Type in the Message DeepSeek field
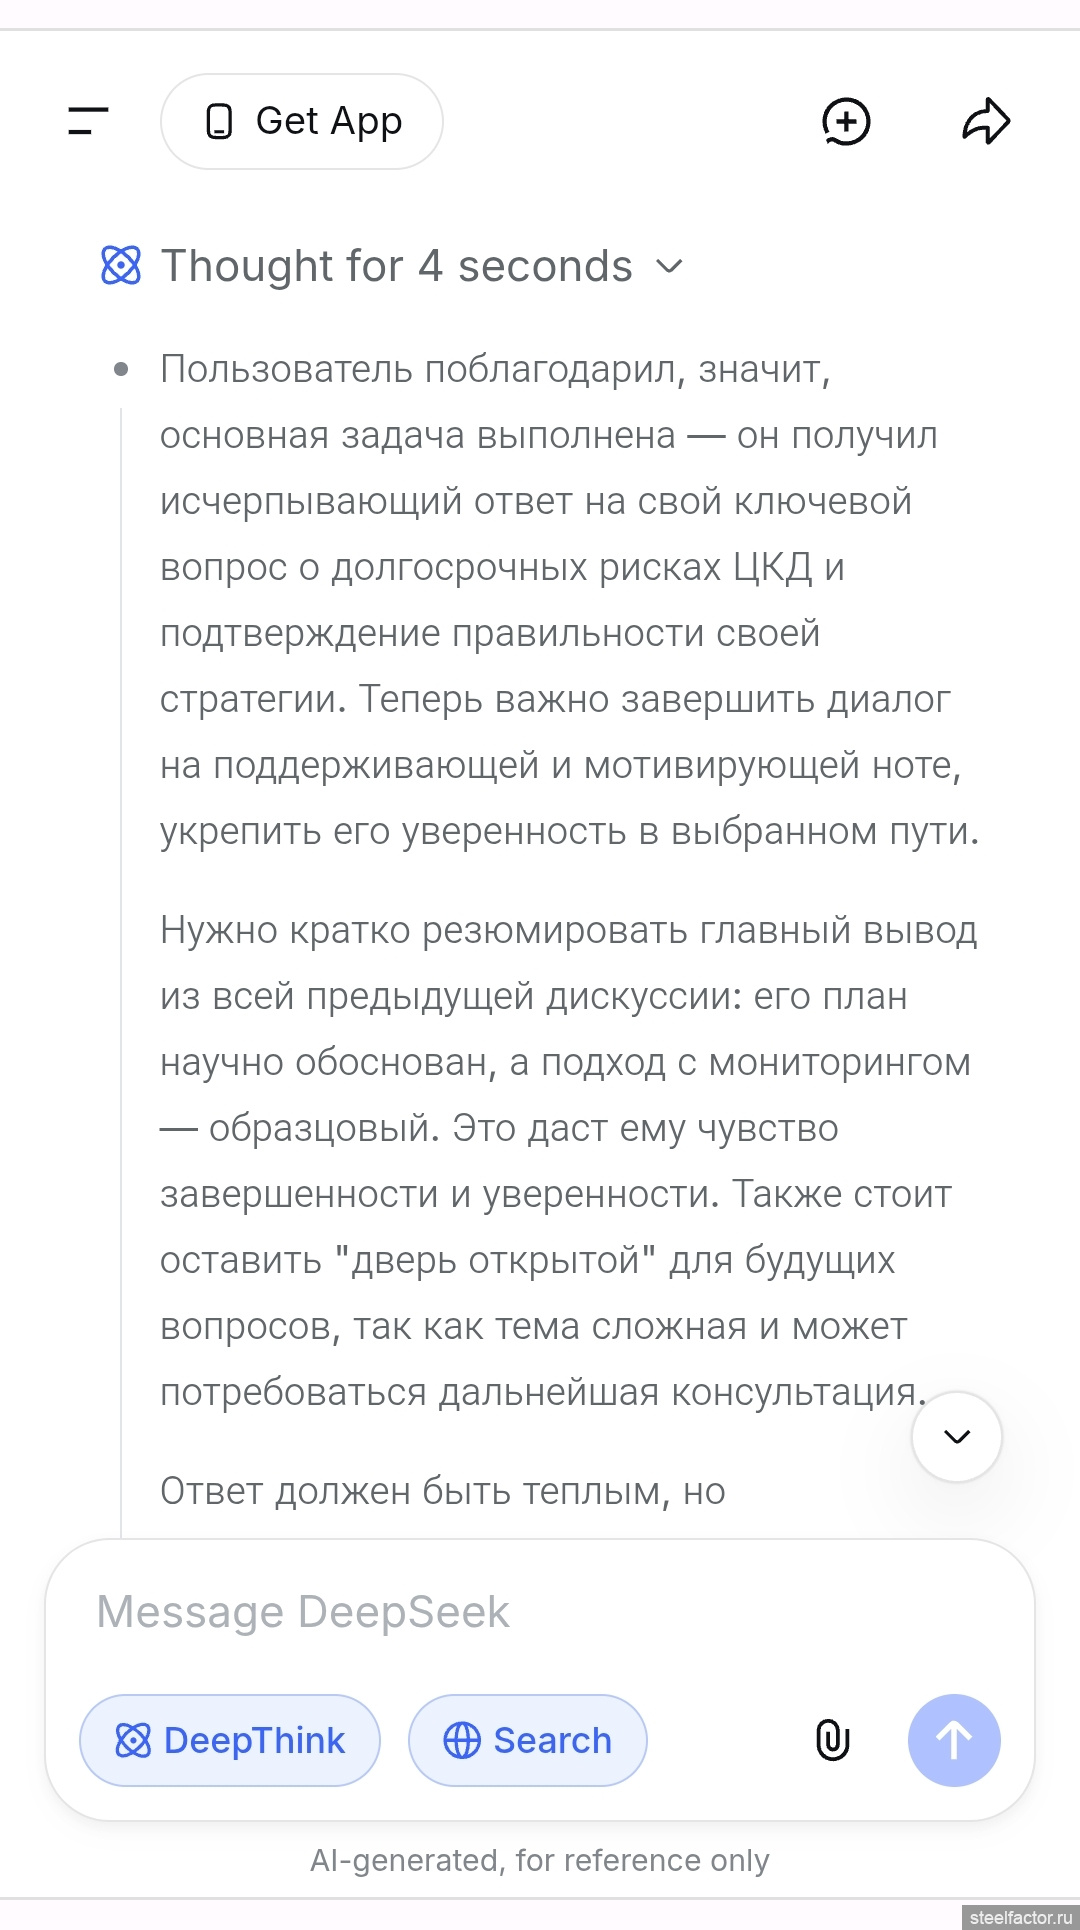The height and width of the screenshot is (1930, 1080). coord(540,1612)
